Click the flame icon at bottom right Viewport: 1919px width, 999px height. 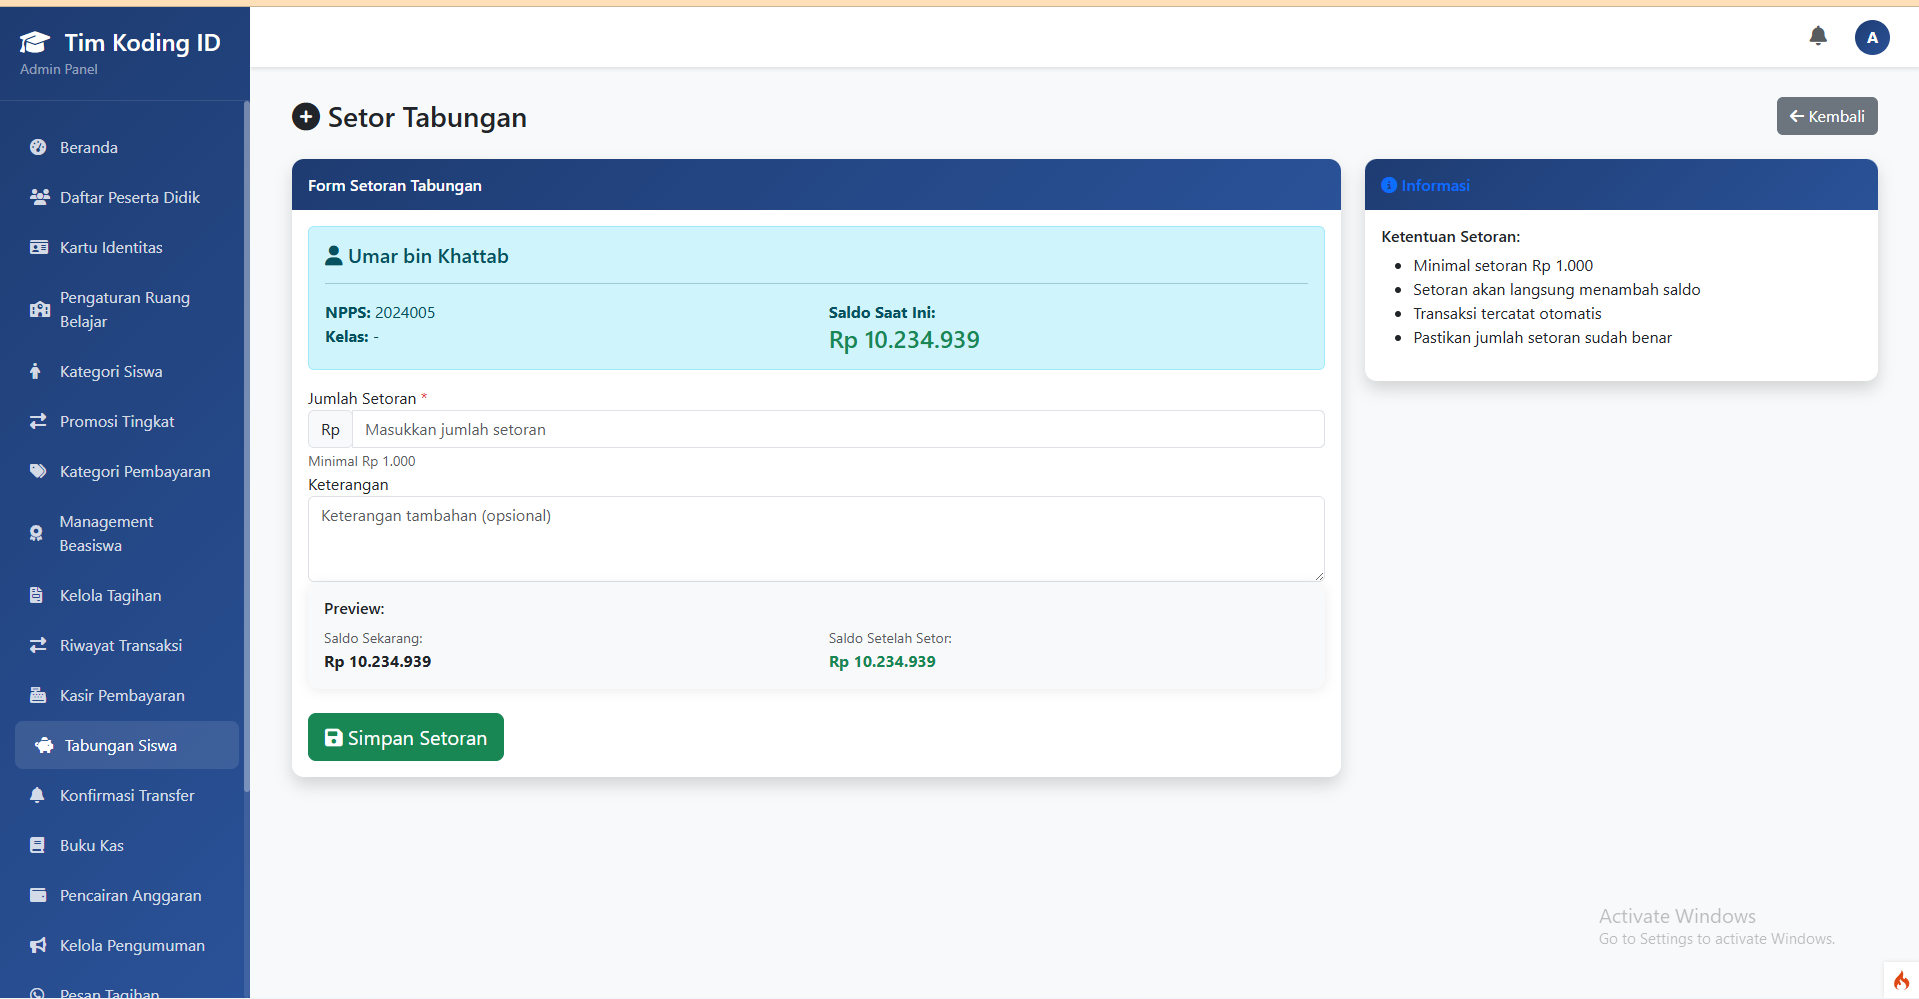(x=1901, y=980)
